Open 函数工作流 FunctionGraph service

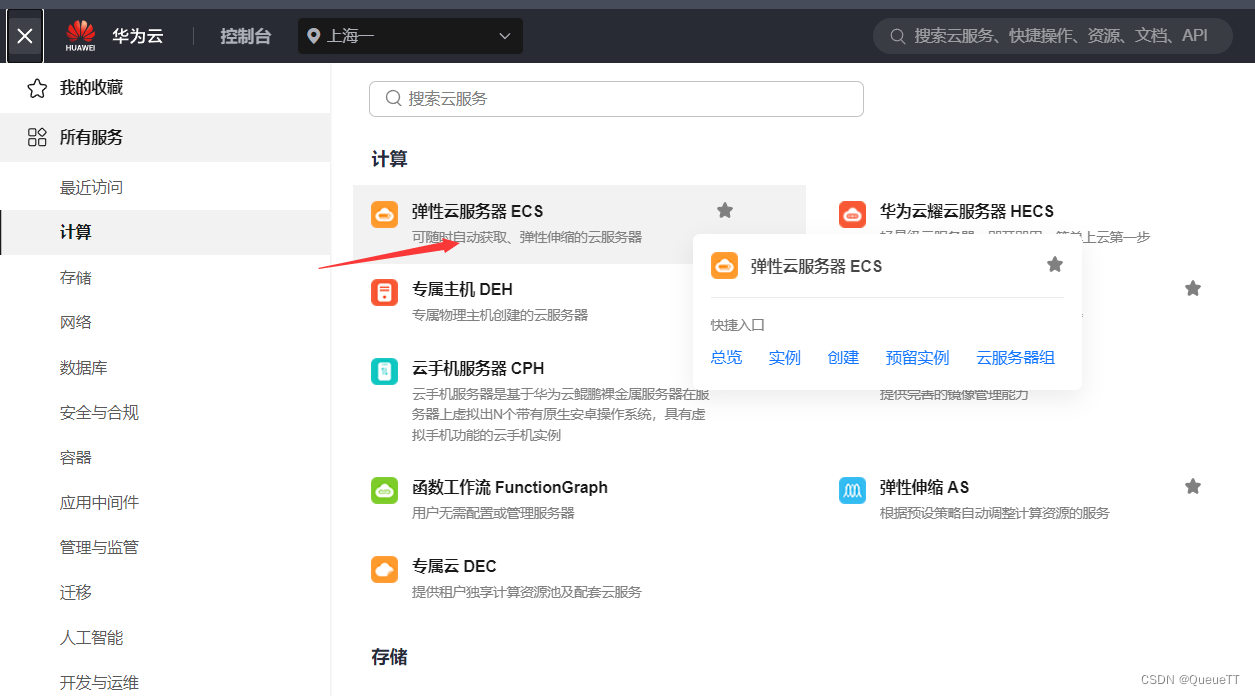tap(510, 487)
